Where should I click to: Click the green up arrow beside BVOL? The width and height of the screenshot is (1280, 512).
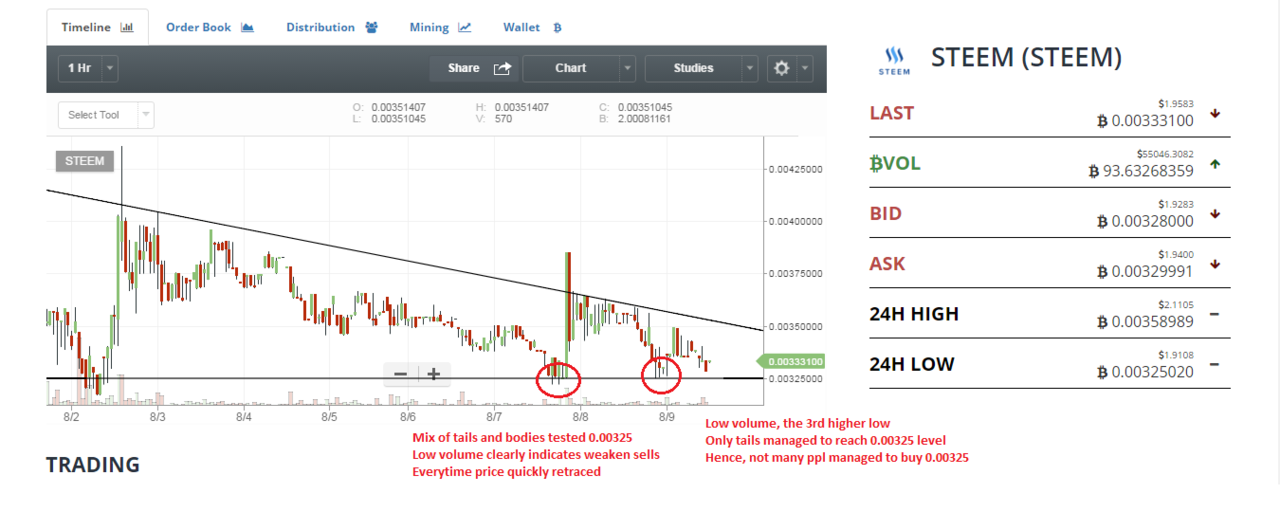pos(1215,164)
